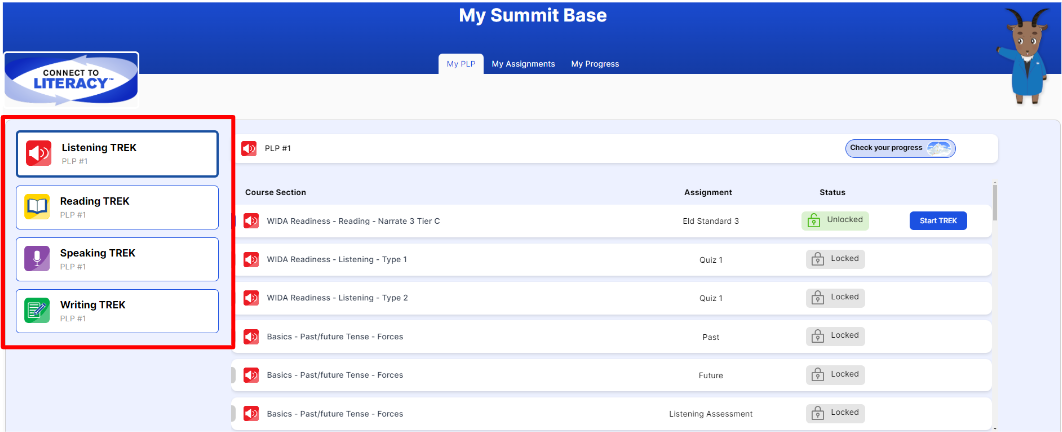Click speaker icon on the Future assignment row
This screenshot has width=1062, height=432.
pyautogui.click(x=251, y=375)
